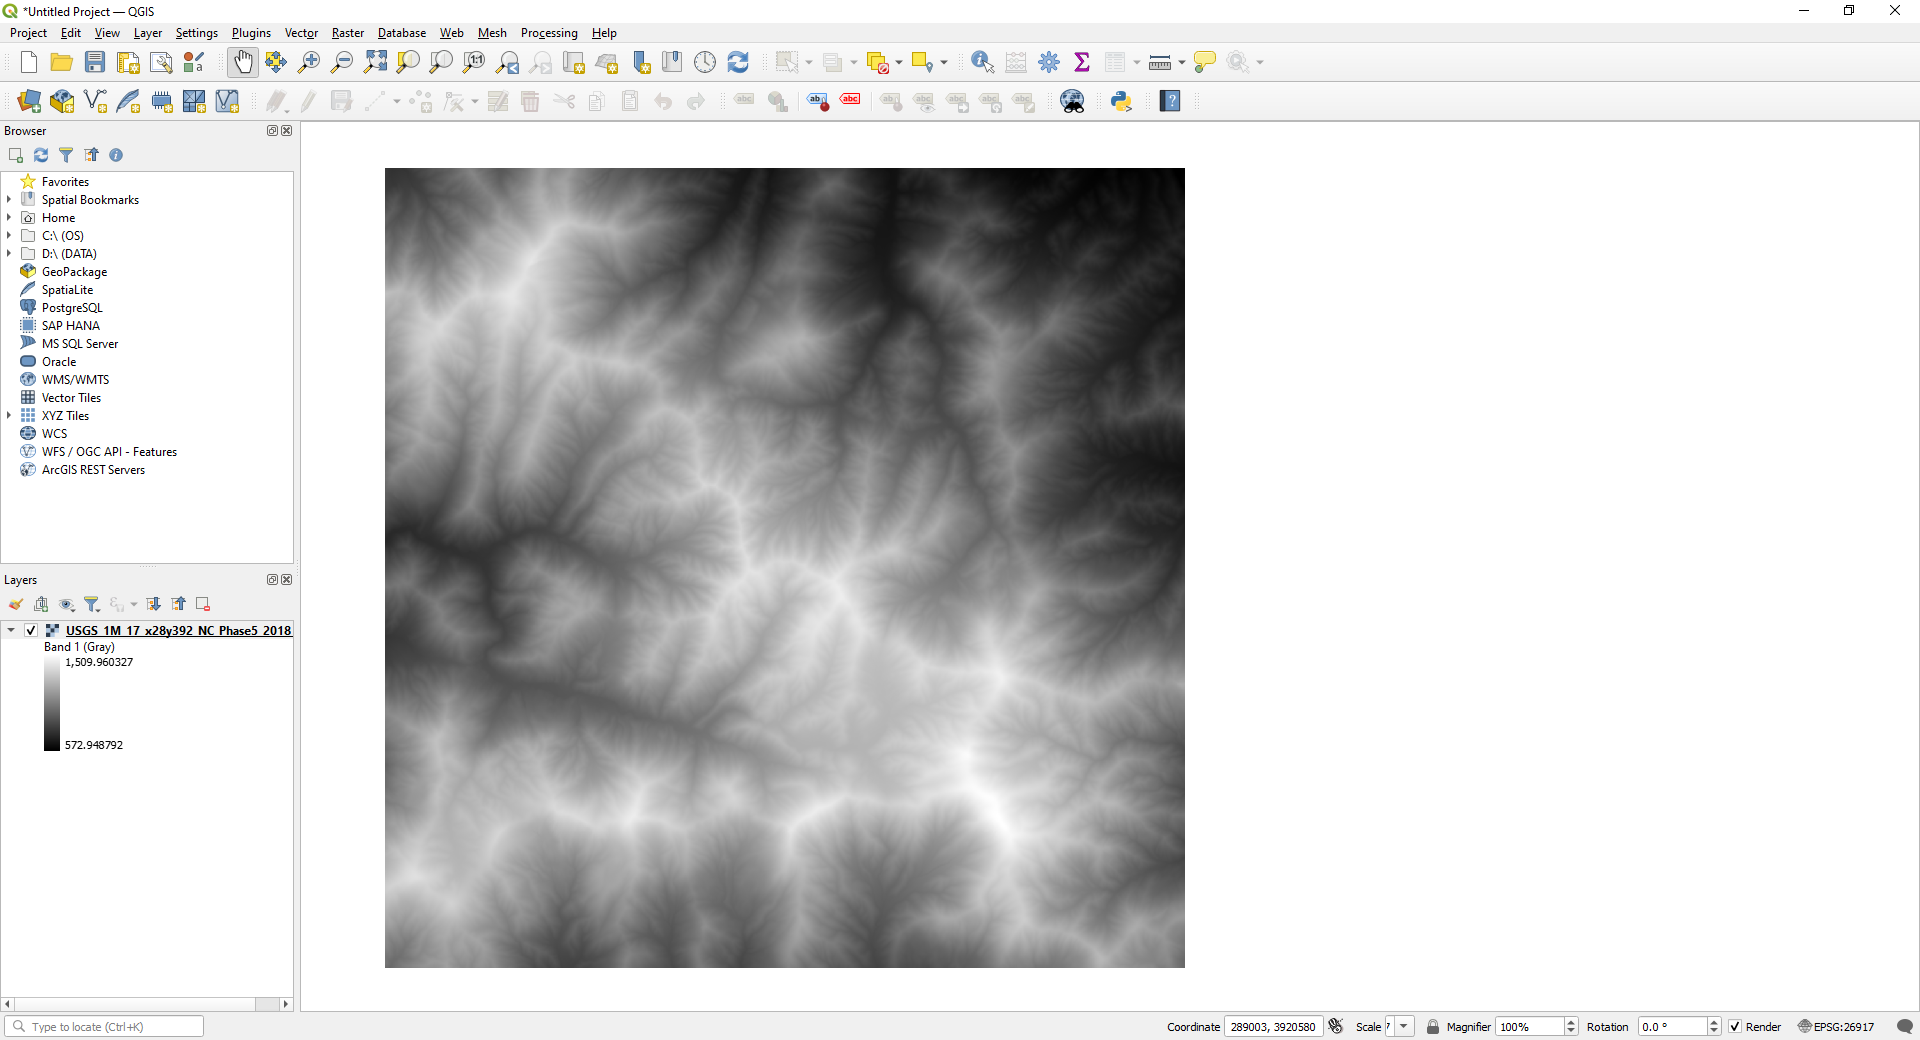Image resolution: width=1920 pixels, height=1040 pixels.
Task: Open the MetaSearch globe binoculars icon
Action: 1072,101
